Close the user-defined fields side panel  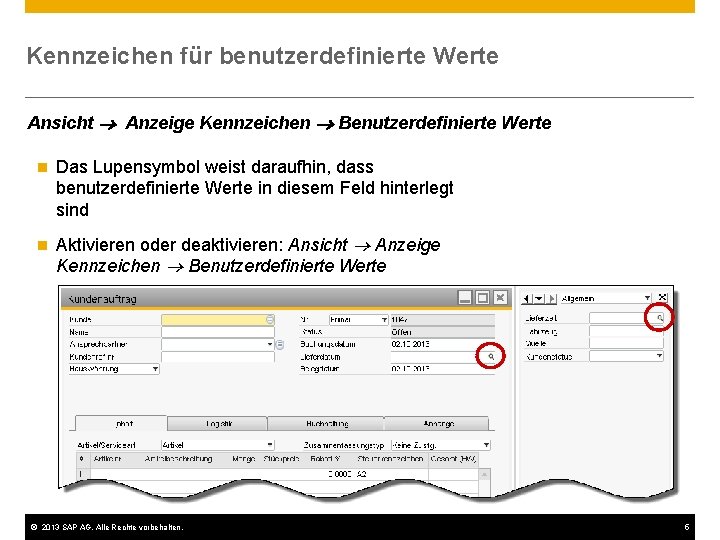(x=662, y=298)
